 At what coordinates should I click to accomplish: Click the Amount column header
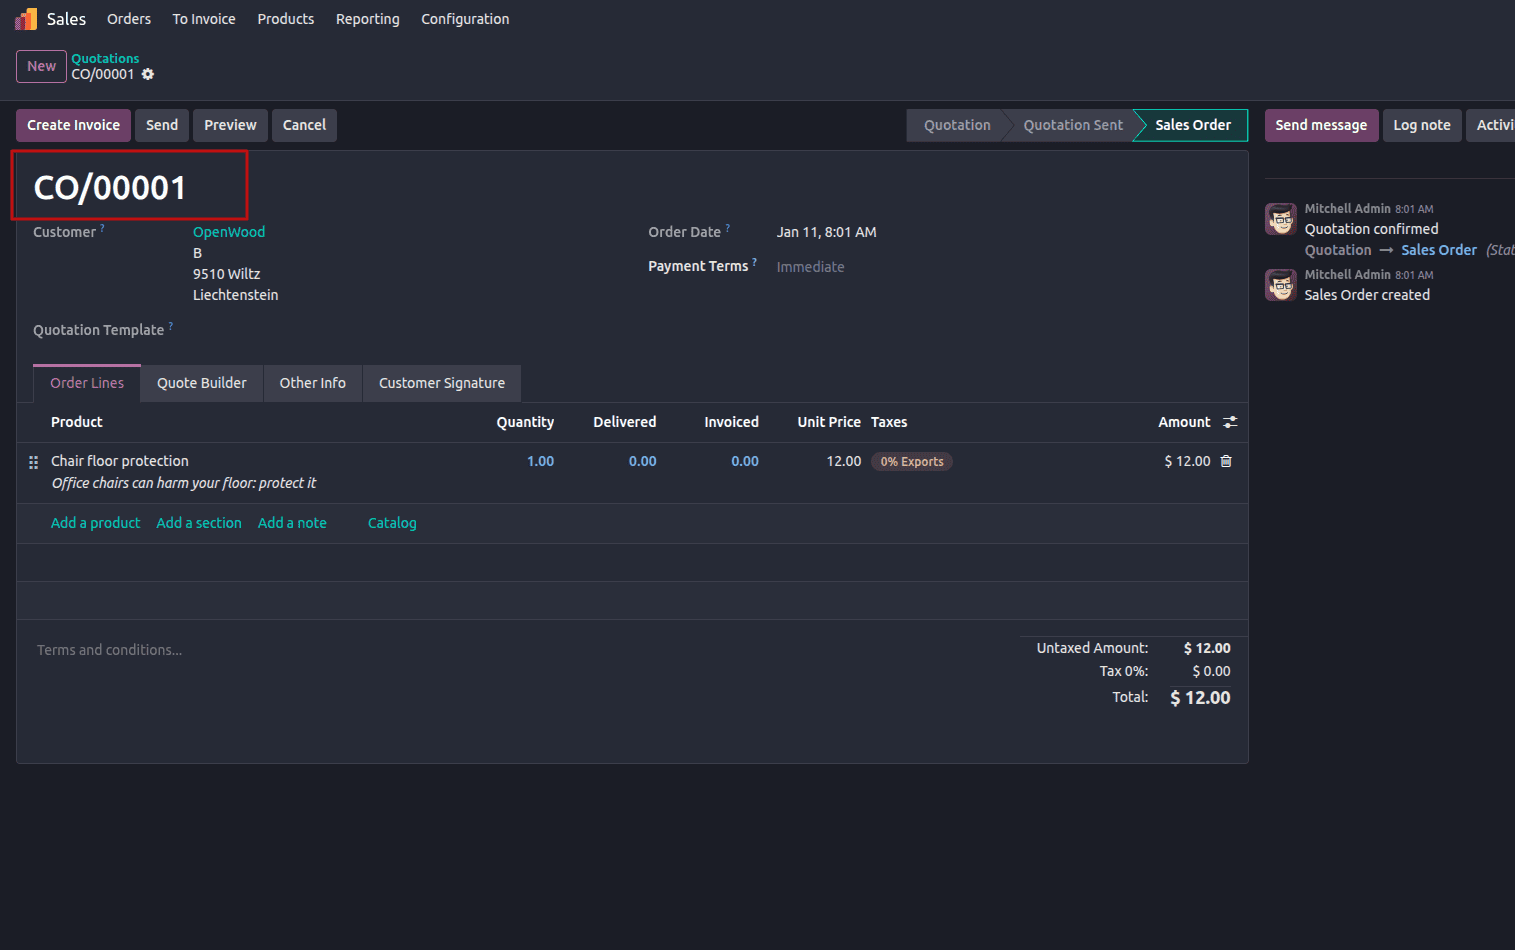coord(1184,422)
